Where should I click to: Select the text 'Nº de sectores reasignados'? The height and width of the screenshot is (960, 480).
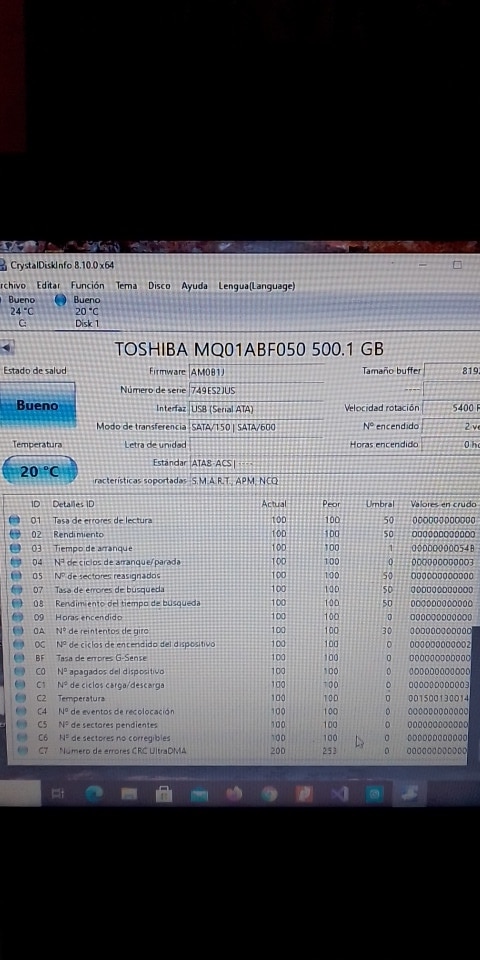click(107, 576)
